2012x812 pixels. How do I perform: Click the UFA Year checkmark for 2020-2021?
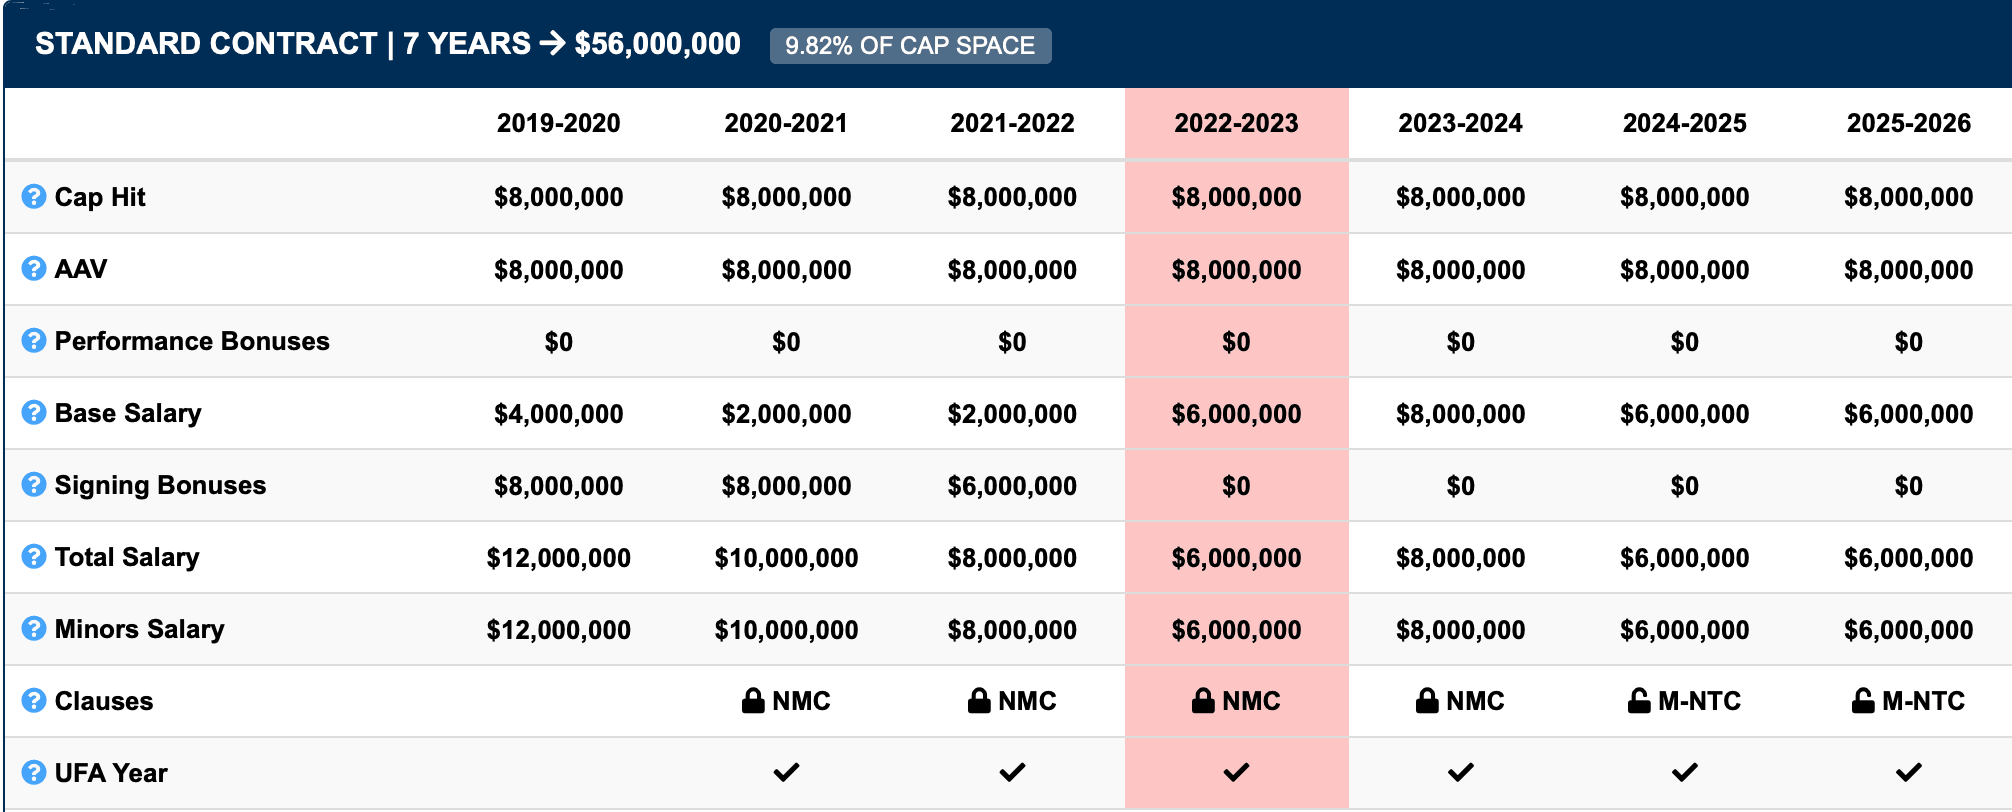pyautogui.click(x=786, y=772)
